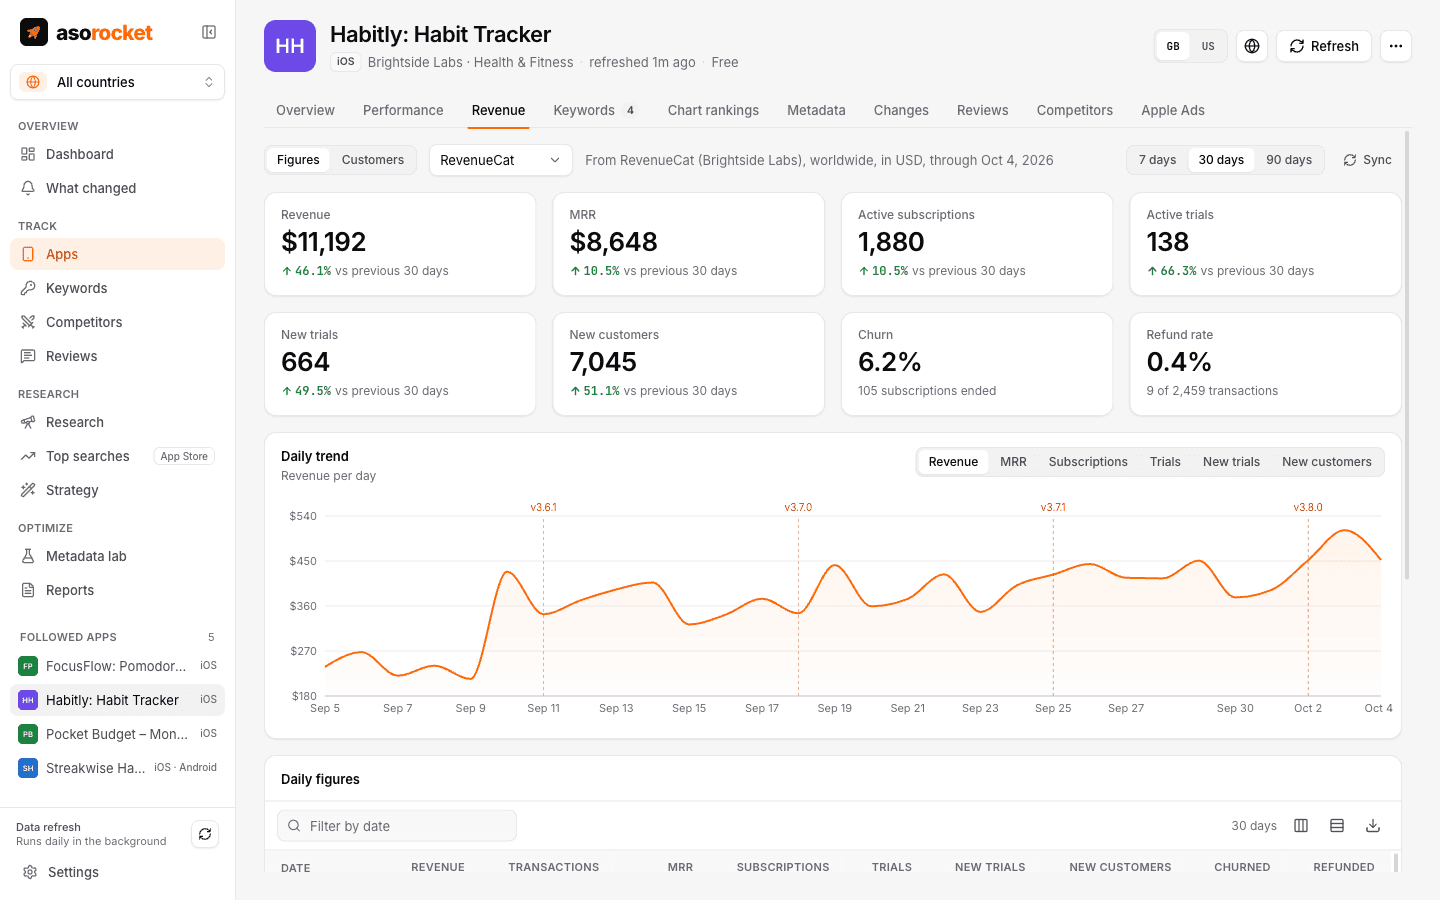1440x900 pixels.
Task: Switch storefront to GB
Action: (1173, 46)
